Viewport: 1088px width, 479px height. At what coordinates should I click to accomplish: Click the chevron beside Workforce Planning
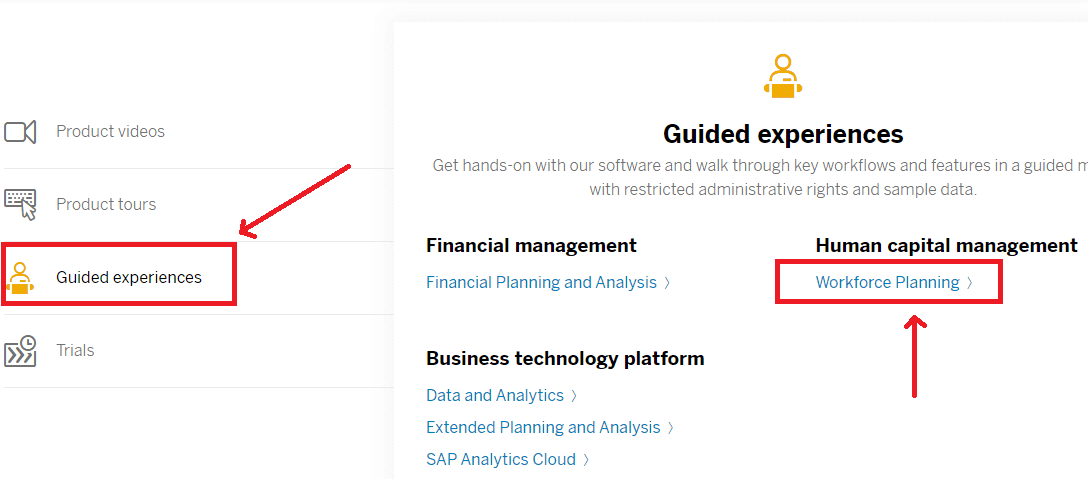970,283
